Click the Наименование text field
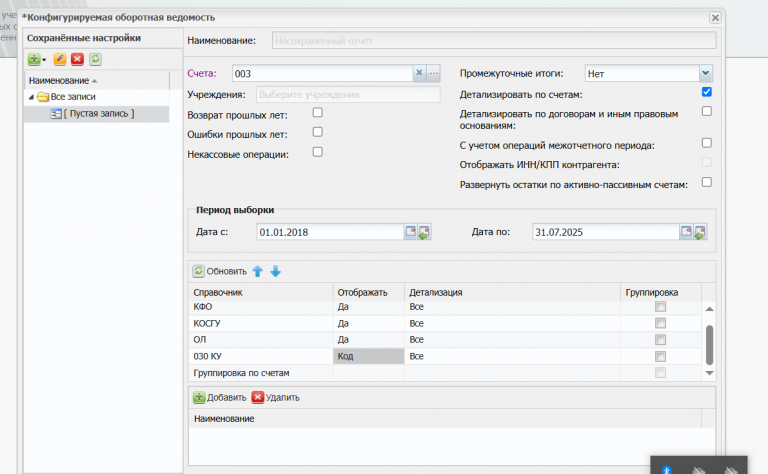The width and height of the screenshot is (768, 474). 494,41
